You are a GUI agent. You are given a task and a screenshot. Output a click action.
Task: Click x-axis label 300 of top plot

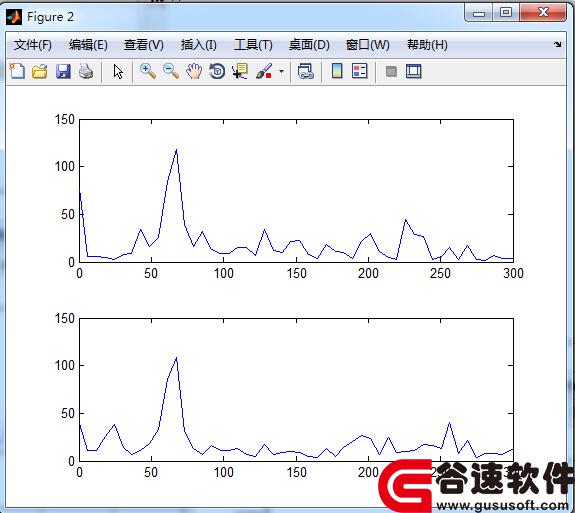[x=513, y=273]
